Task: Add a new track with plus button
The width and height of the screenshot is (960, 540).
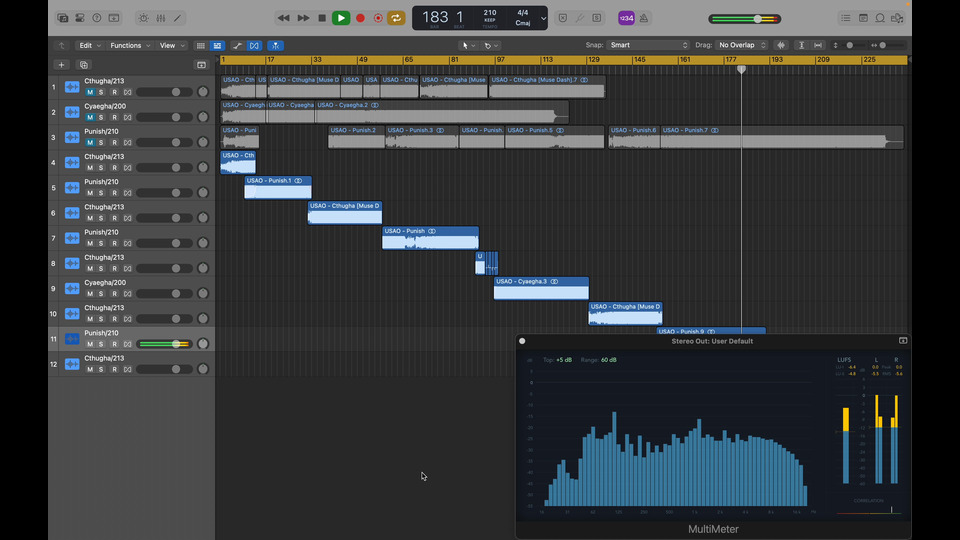Action: click(61, 65)
